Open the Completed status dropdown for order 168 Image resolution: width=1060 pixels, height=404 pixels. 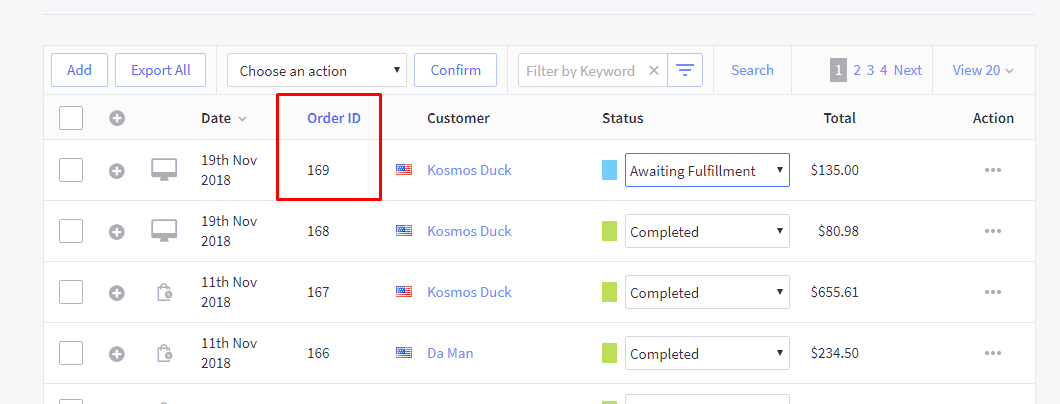click(707, 231)
